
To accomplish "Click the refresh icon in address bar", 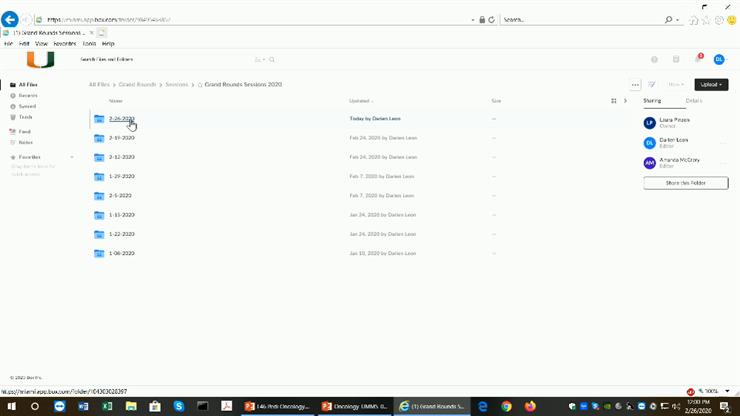I will 492,20.
